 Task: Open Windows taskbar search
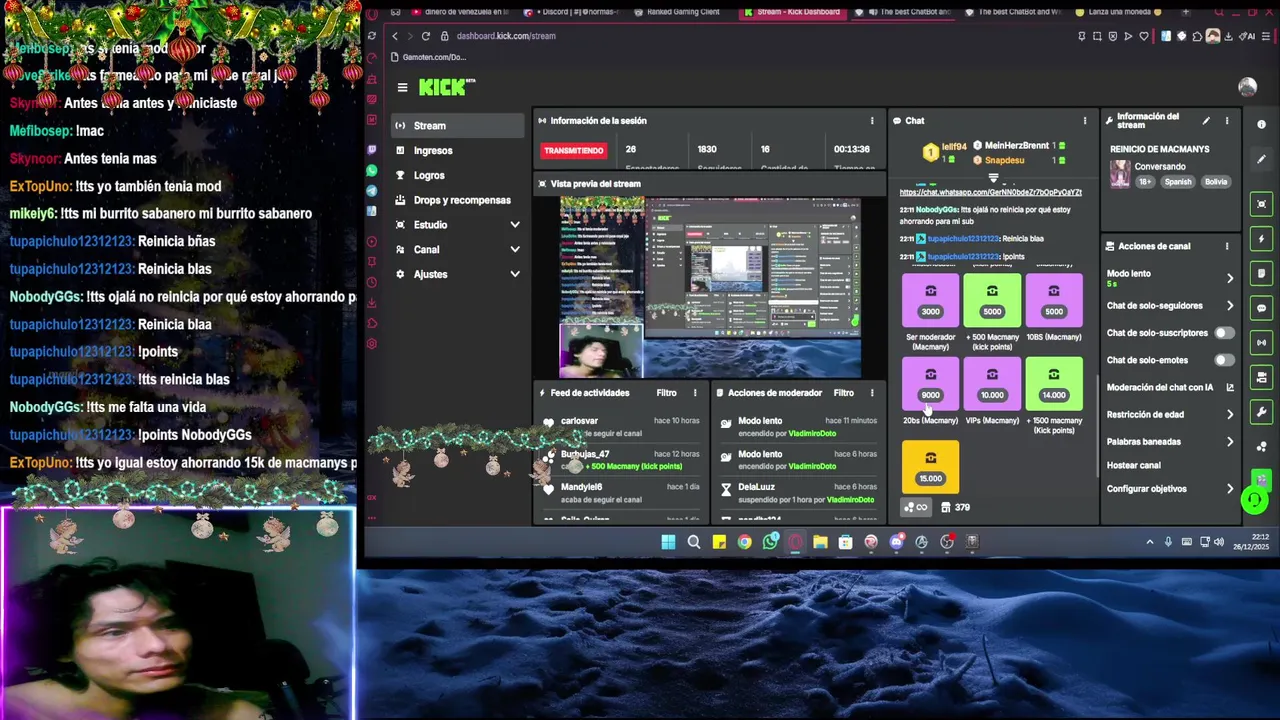[x=694, y=542]
